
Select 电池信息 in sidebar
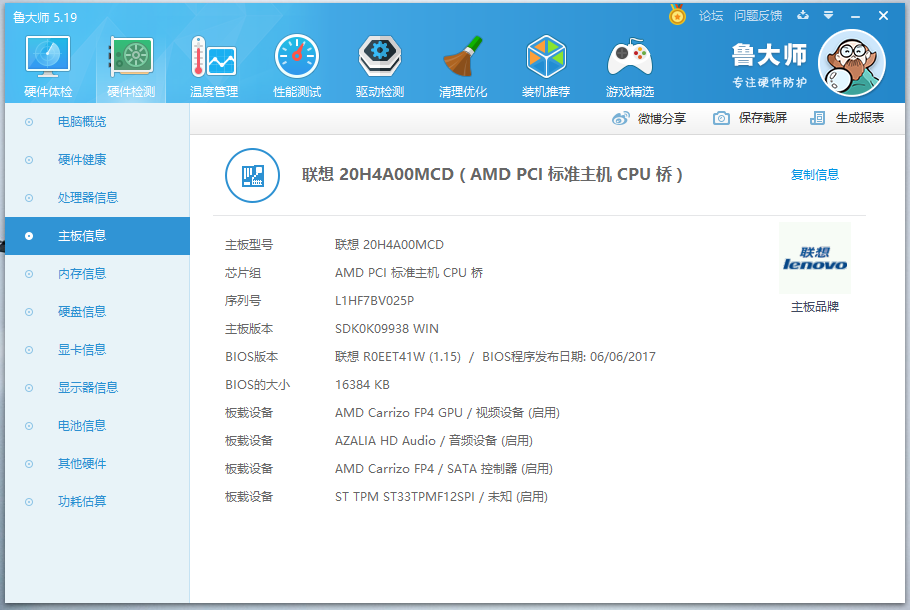(x=98, y=426)
